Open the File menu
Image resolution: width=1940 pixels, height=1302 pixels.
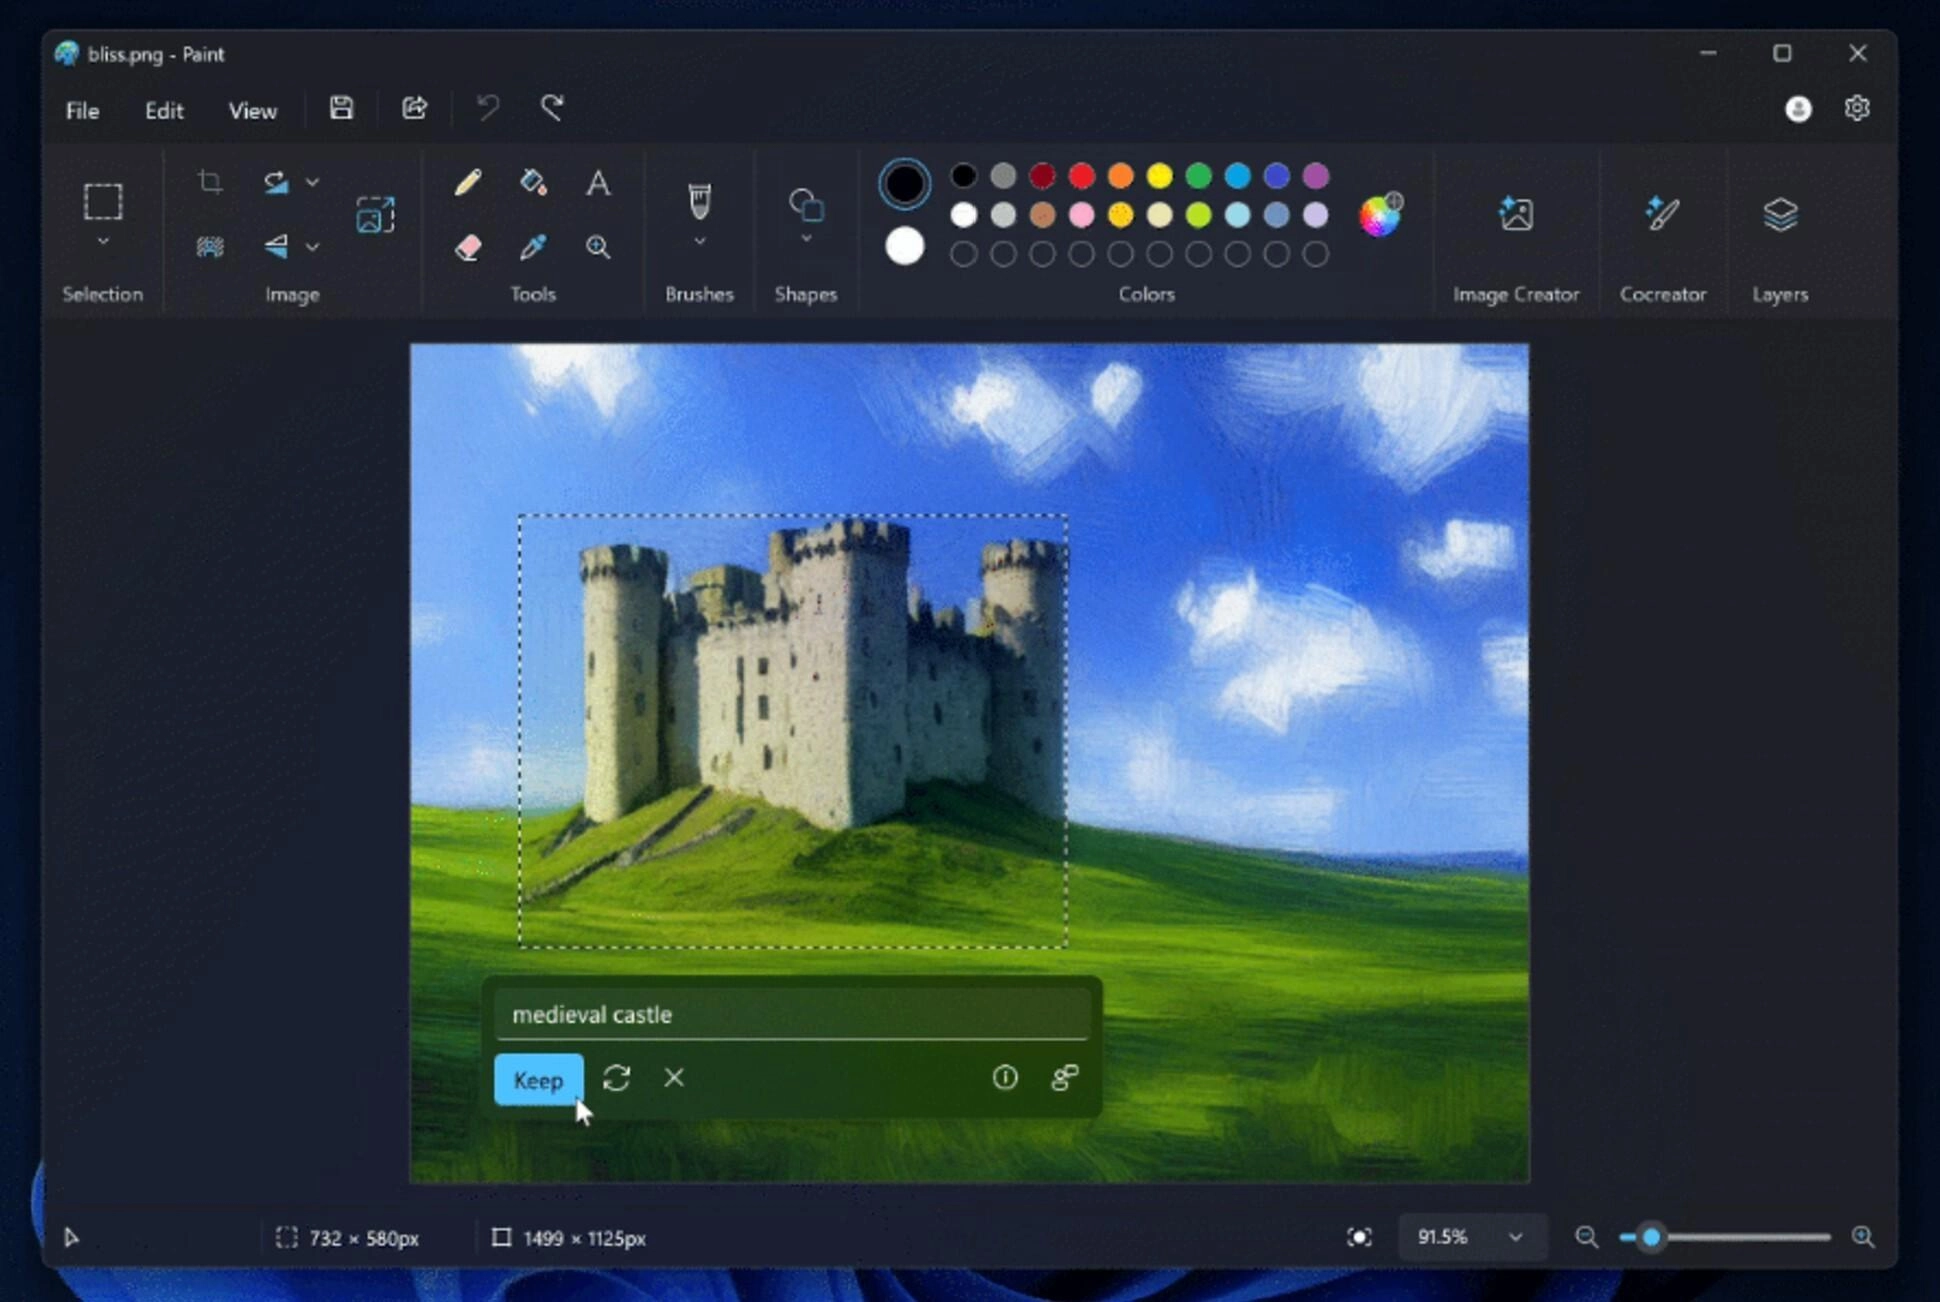pos(81,110)
